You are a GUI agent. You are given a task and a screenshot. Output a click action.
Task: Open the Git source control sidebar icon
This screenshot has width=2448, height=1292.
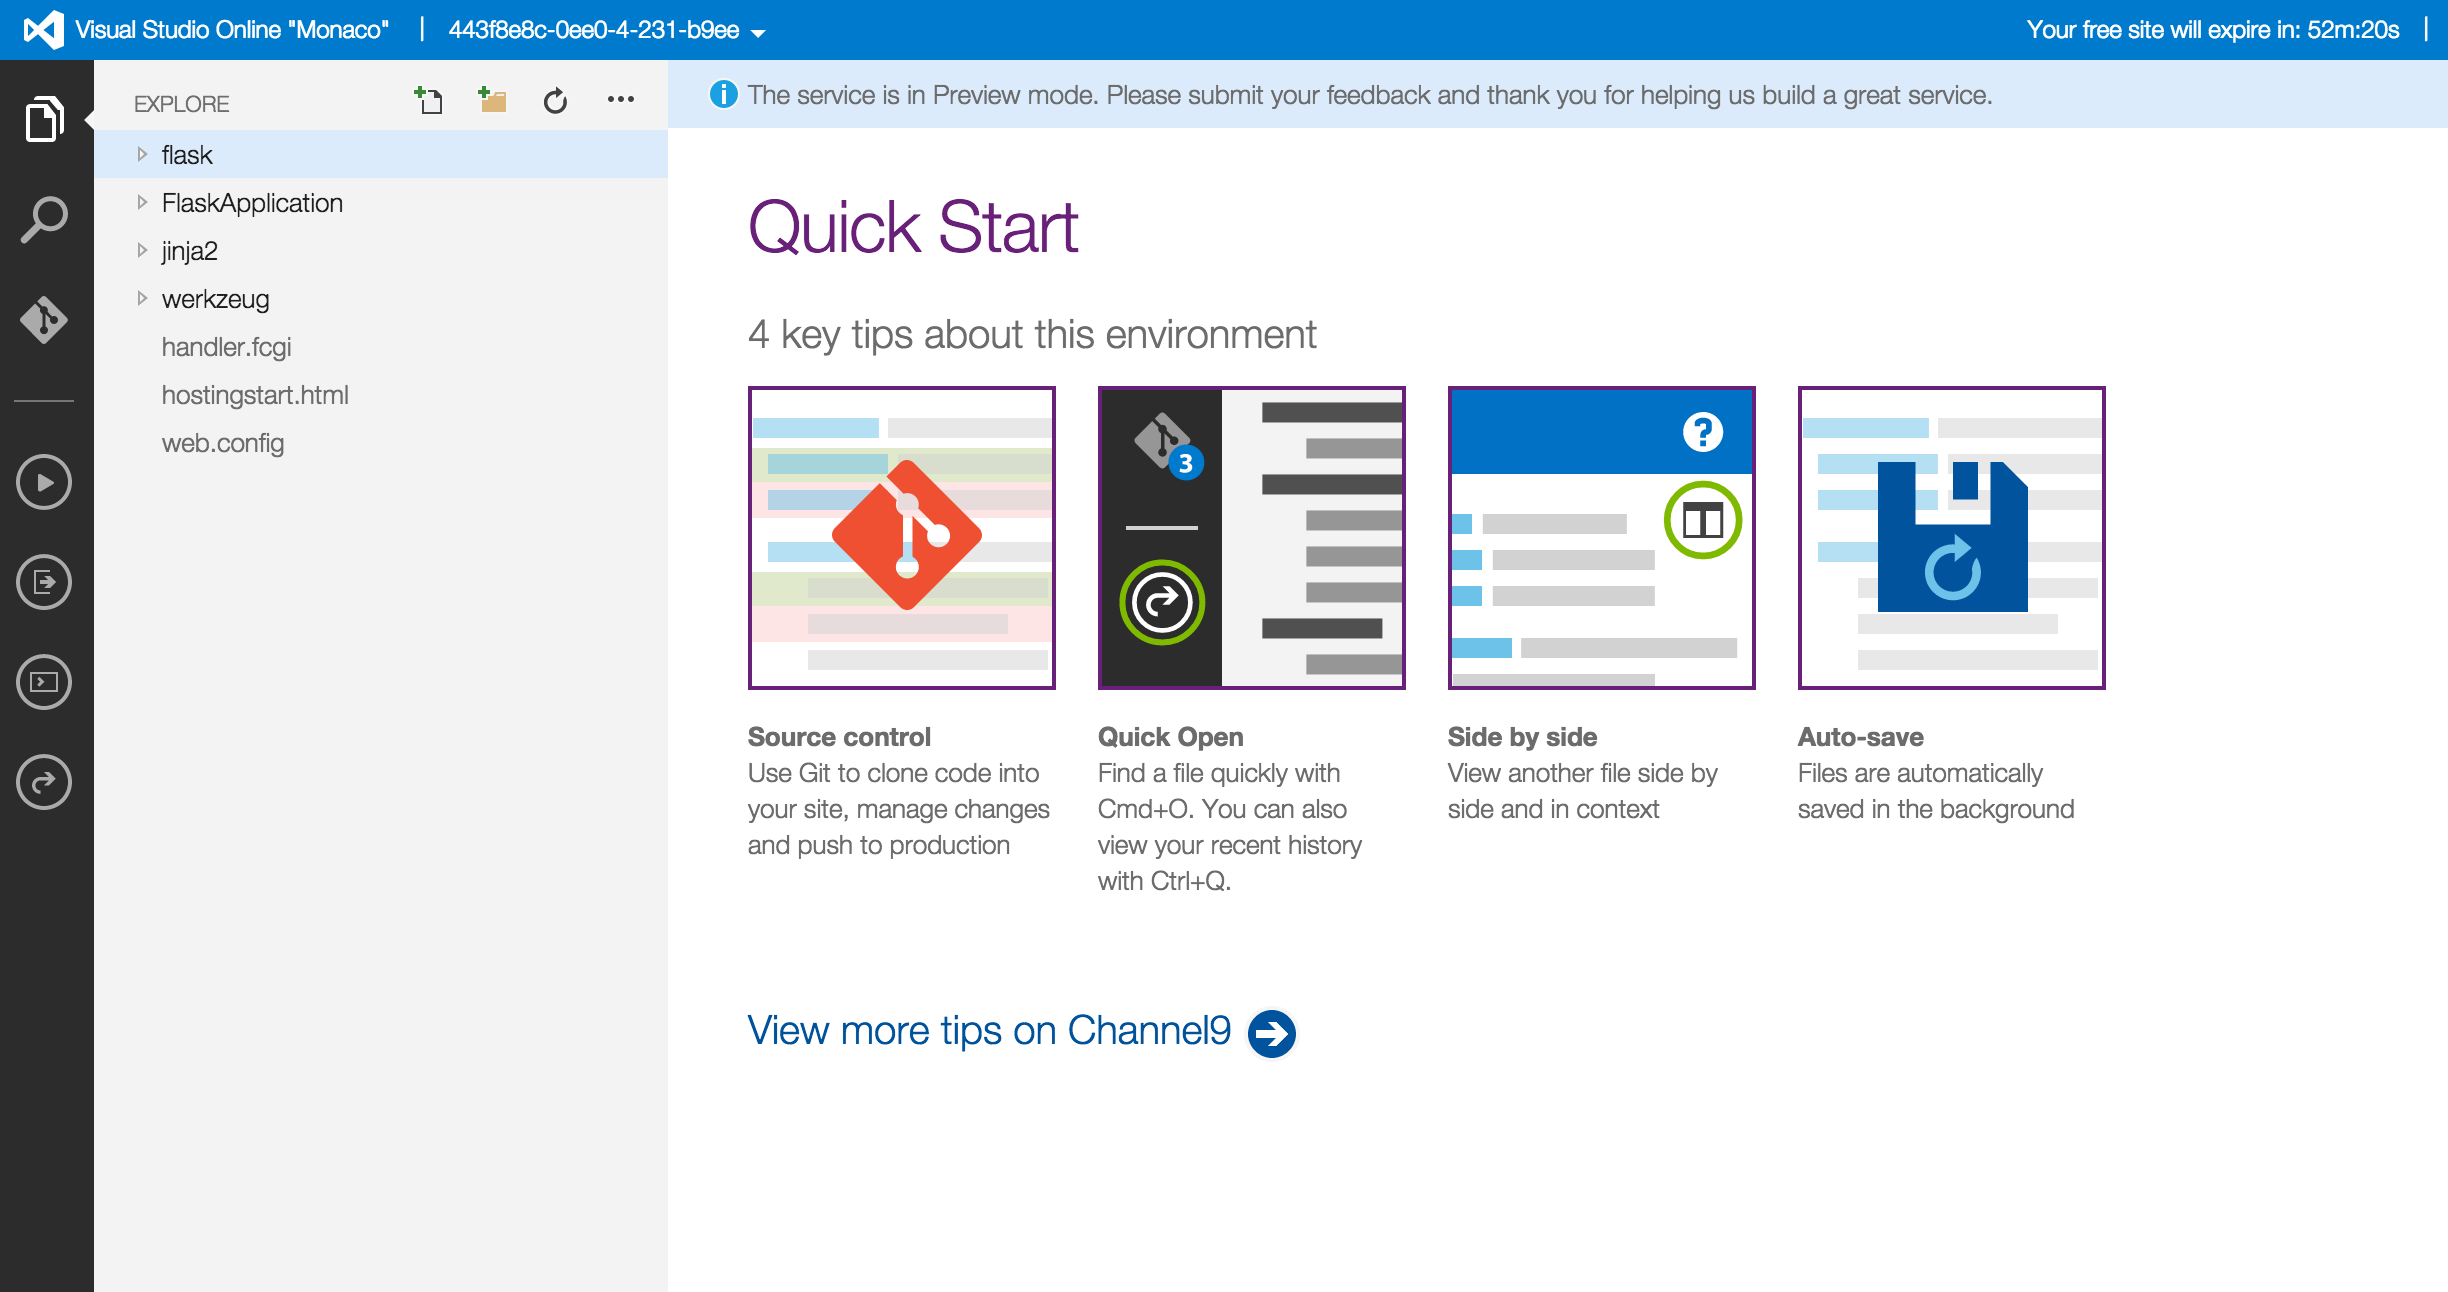[44, 320]
